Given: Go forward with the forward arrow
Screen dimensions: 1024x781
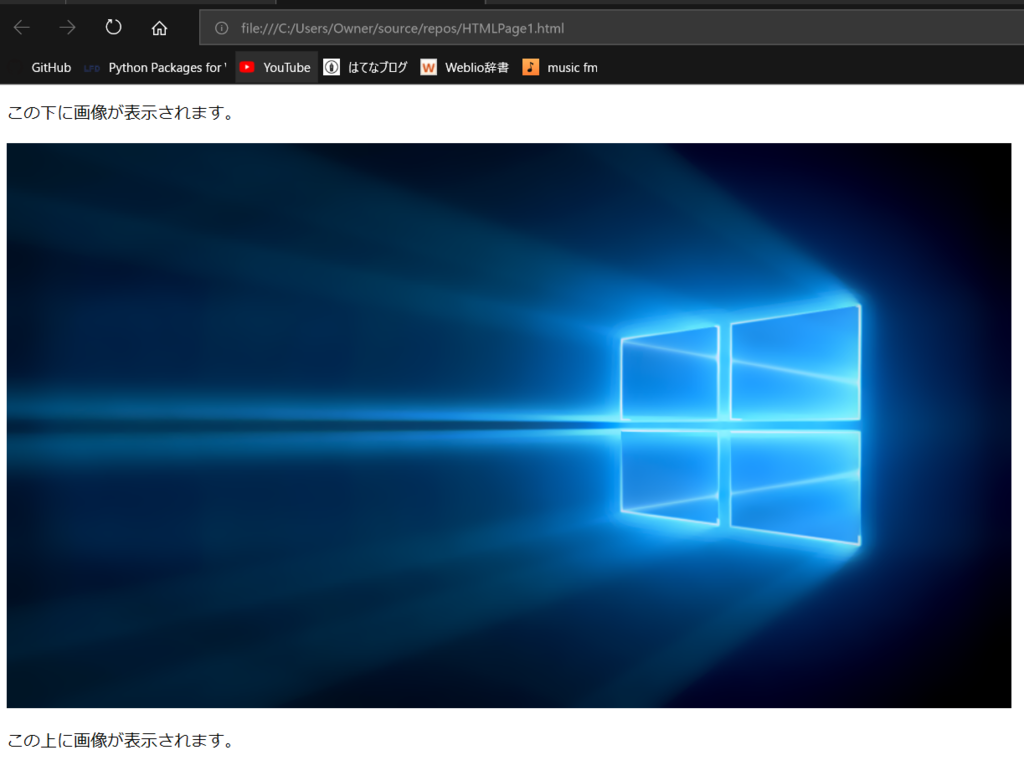Looking at the screenshot, I should [x=67, y=27].
